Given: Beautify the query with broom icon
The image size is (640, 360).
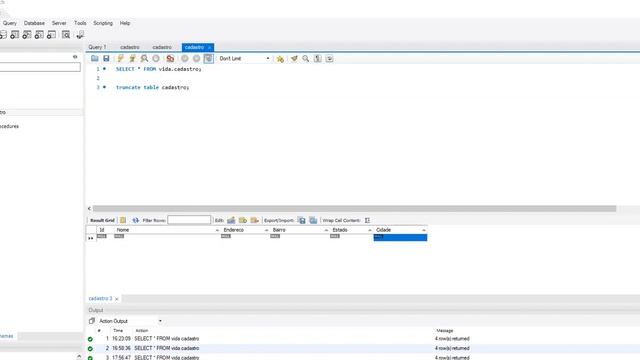Looking at the screenshot, I should point(294,59).
